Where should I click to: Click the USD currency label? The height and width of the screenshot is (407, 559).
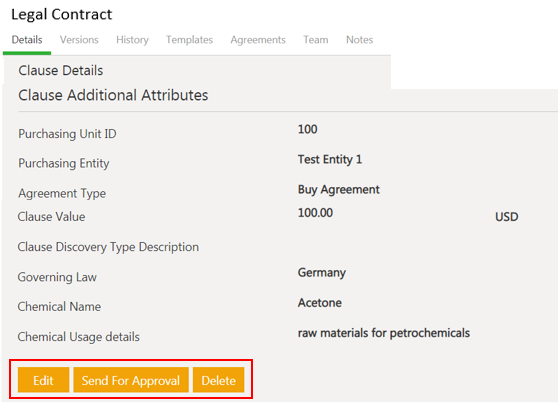[507, 217]
